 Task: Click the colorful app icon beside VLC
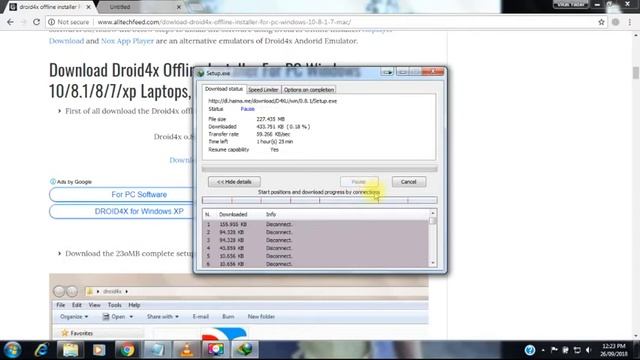[215, 350]
